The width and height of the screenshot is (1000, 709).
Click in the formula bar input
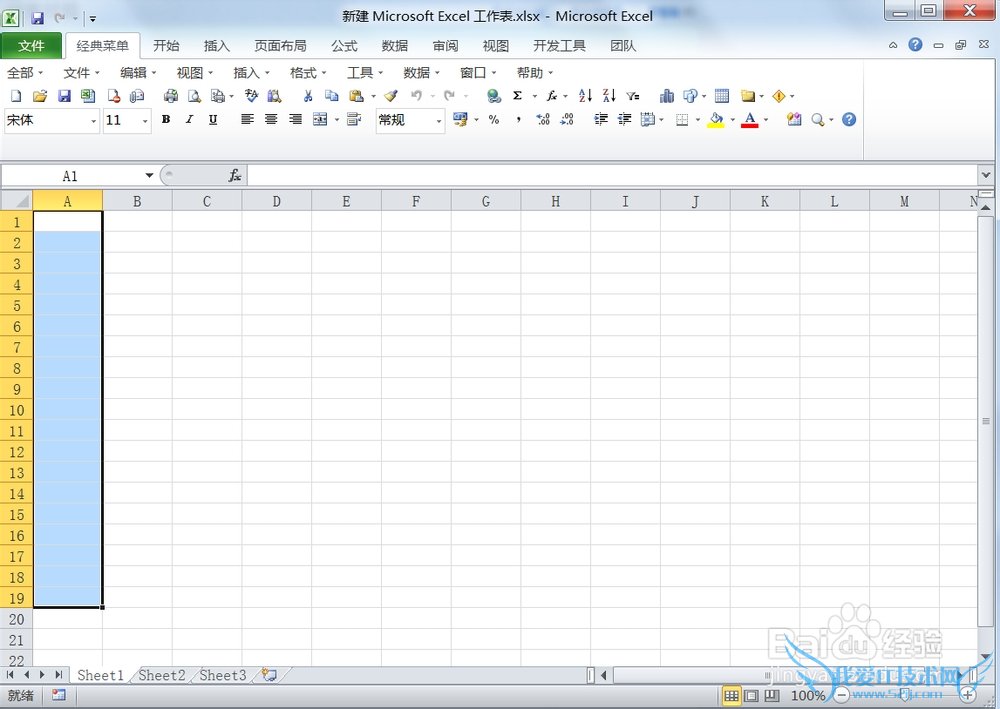[612, 175]
